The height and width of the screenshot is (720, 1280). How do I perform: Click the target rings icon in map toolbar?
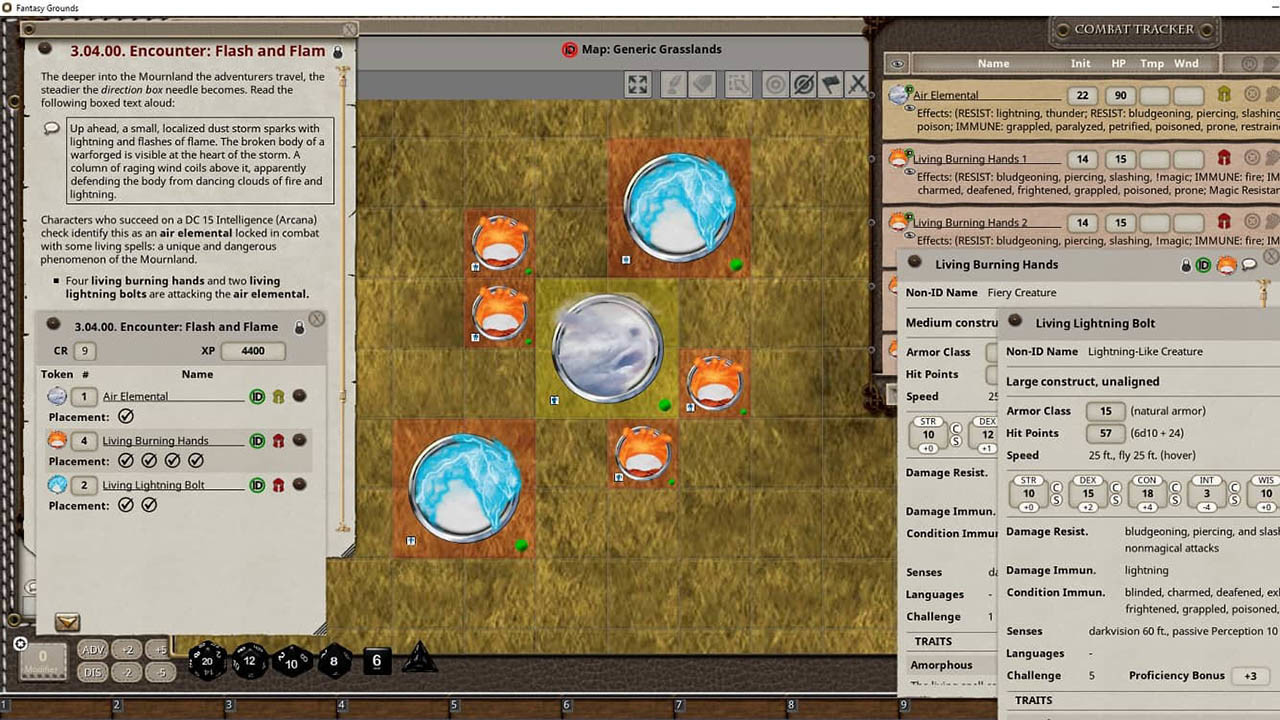pos(775,85)
